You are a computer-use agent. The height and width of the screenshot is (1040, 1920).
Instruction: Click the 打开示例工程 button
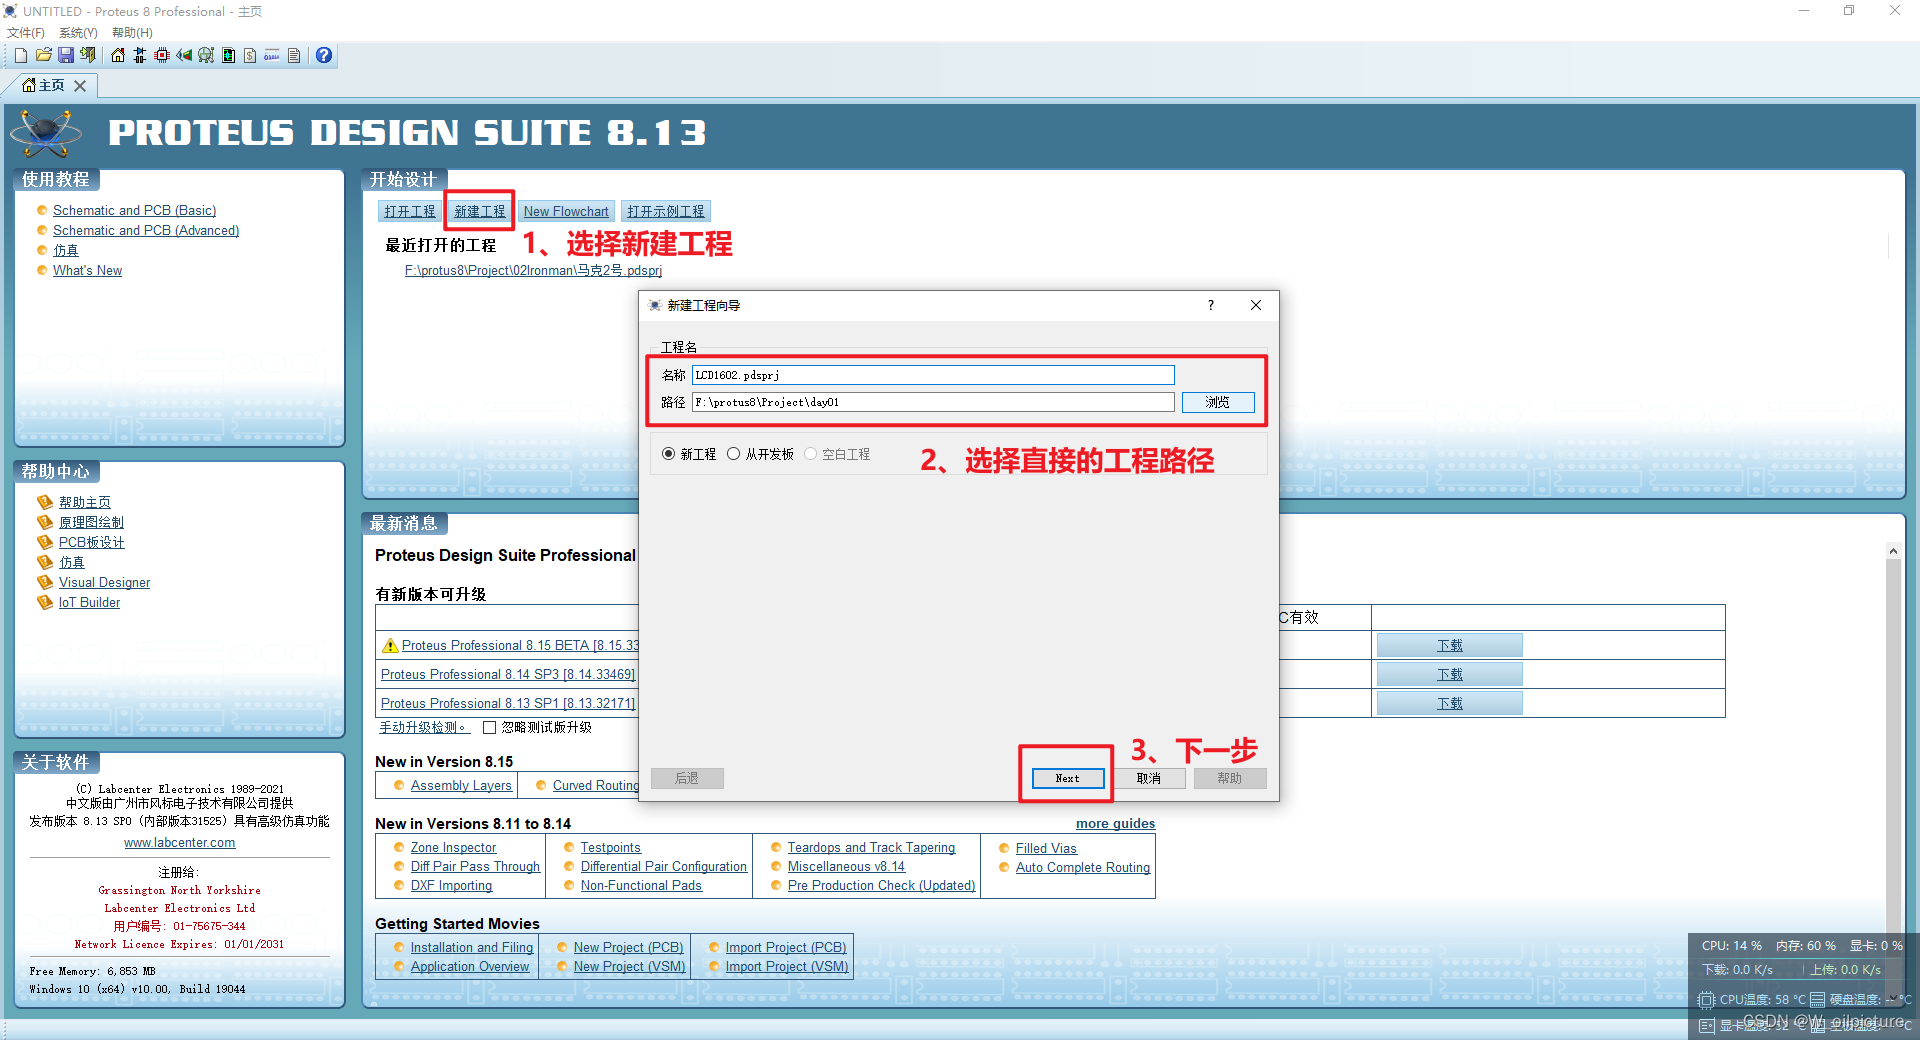pos(666,211)
